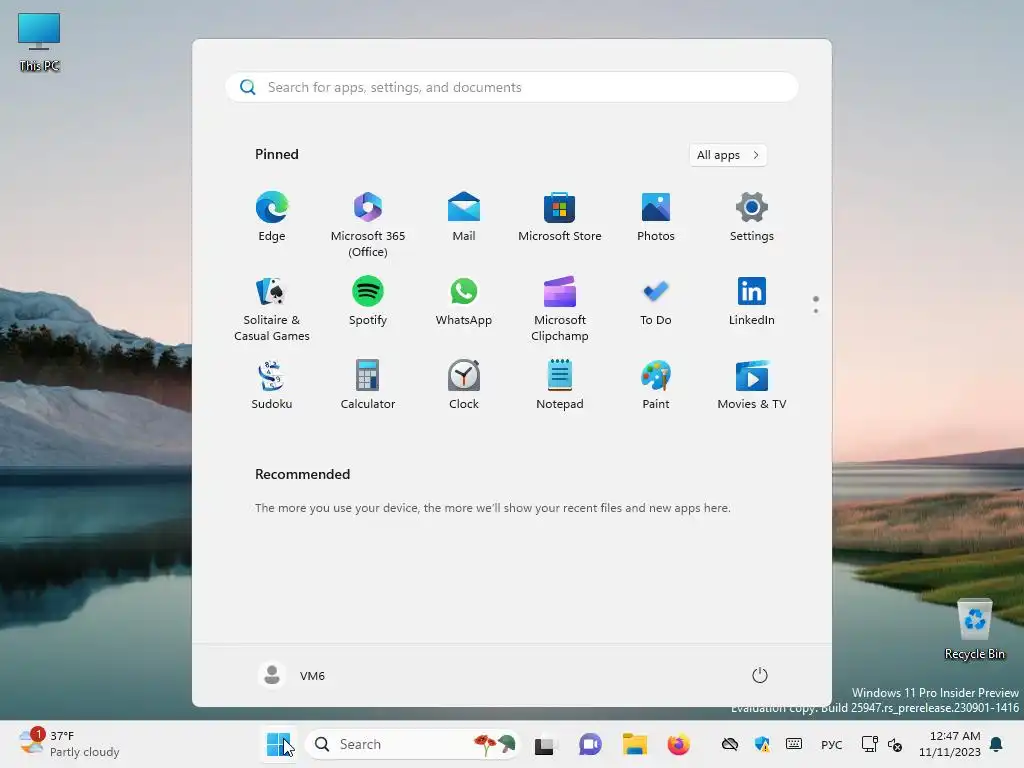Open clock and date 12:47 AM
Image resolution: width=1024 pixels, height=768 pixels.
pyautogui.click(x=950, y=744)
